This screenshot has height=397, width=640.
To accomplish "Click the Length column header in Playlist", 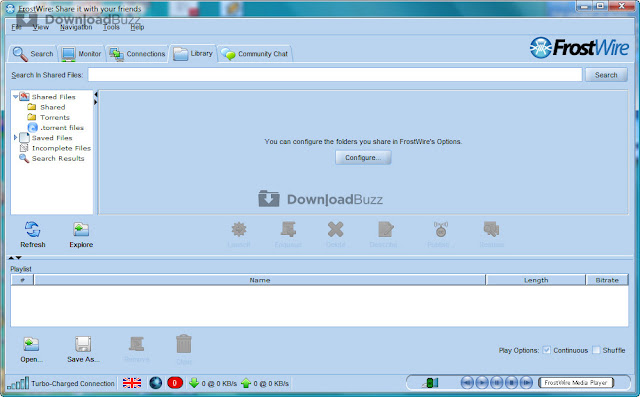I will tap(536, 280).
